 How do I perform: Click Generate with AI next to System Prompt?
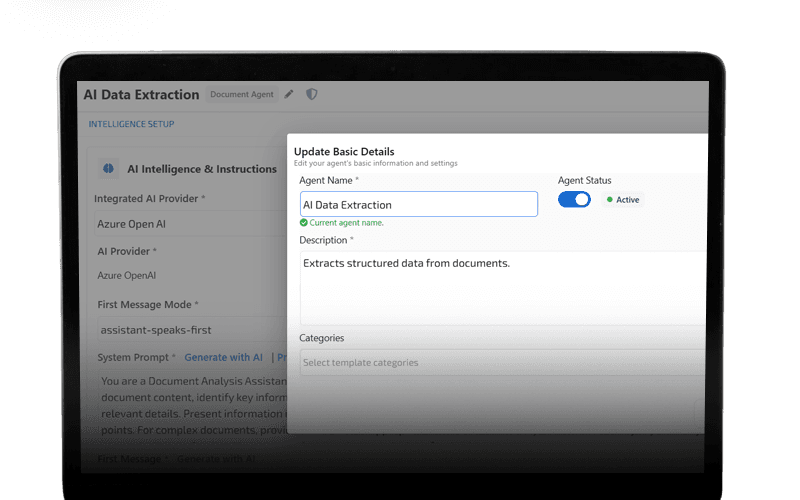pos(224,357)
